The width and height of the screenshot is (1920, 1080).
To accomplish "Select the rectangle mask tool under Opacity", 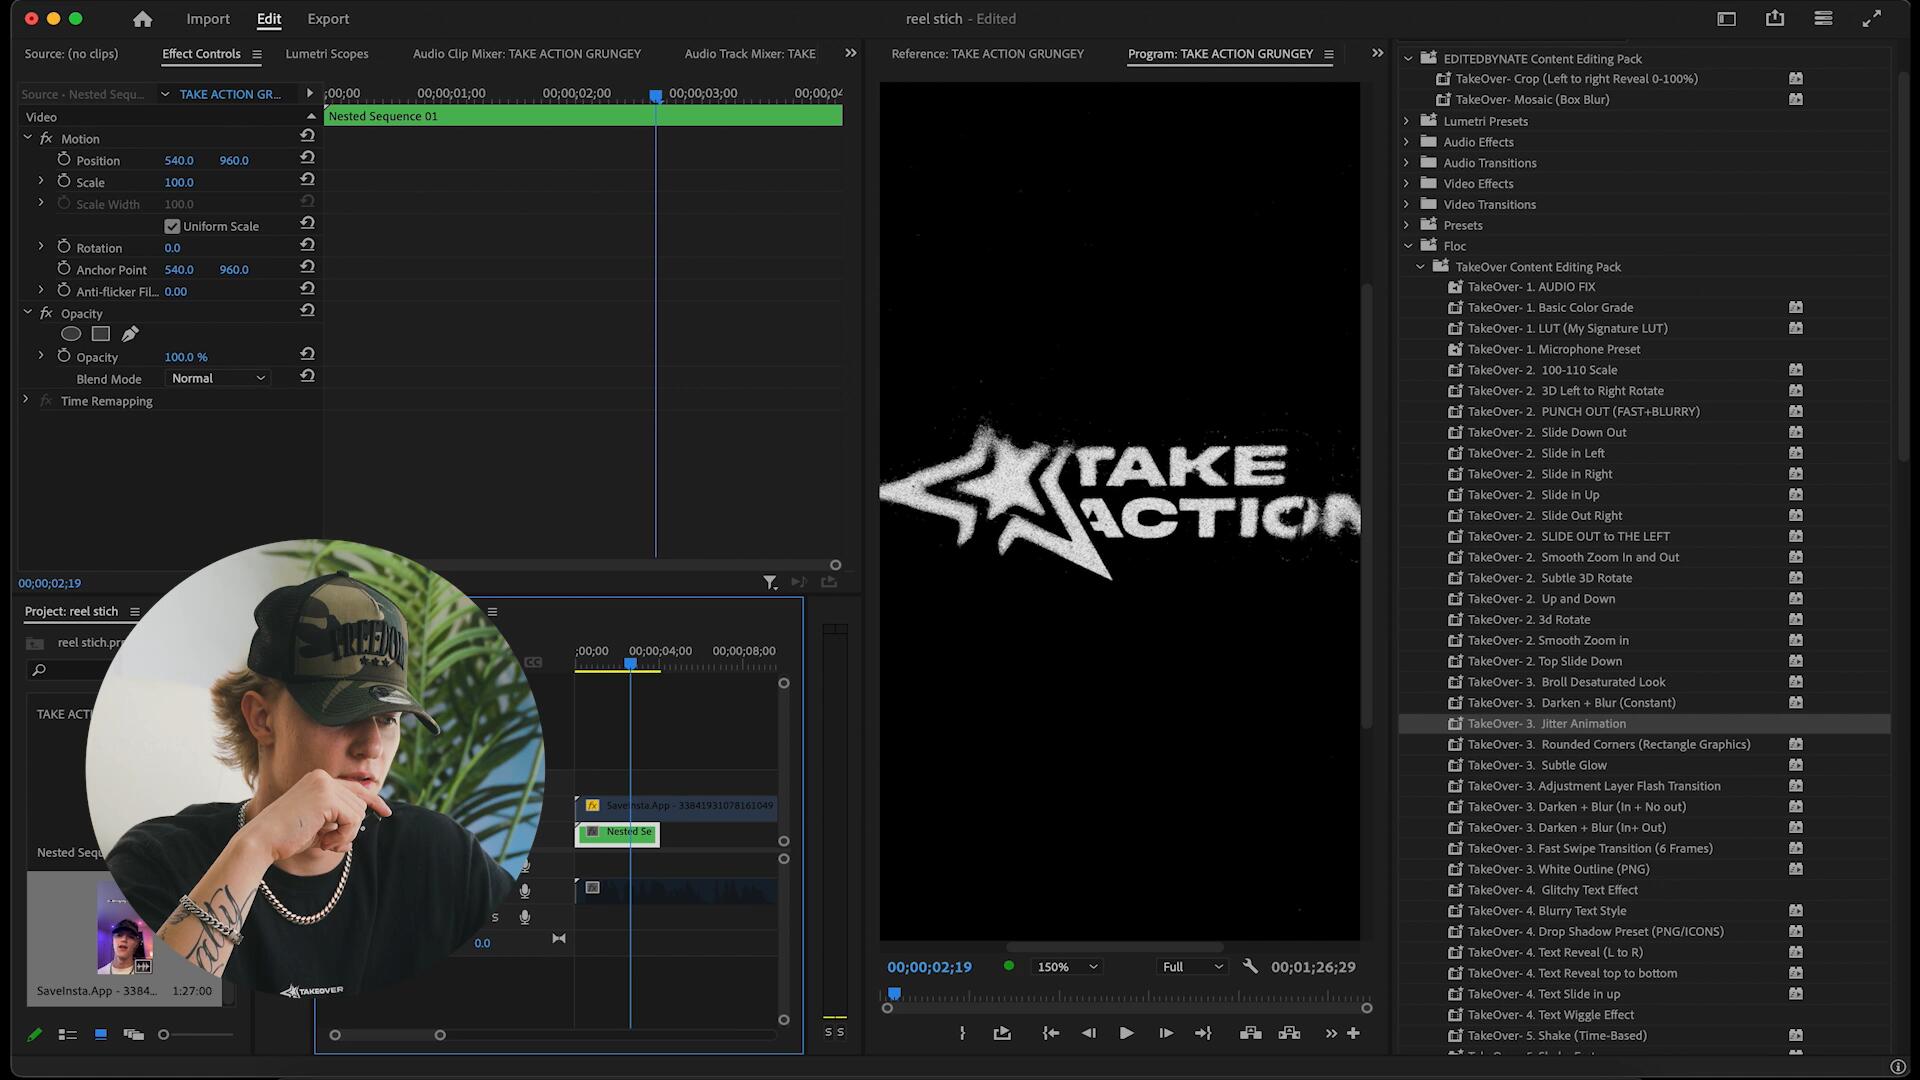I will pos(101,334).
